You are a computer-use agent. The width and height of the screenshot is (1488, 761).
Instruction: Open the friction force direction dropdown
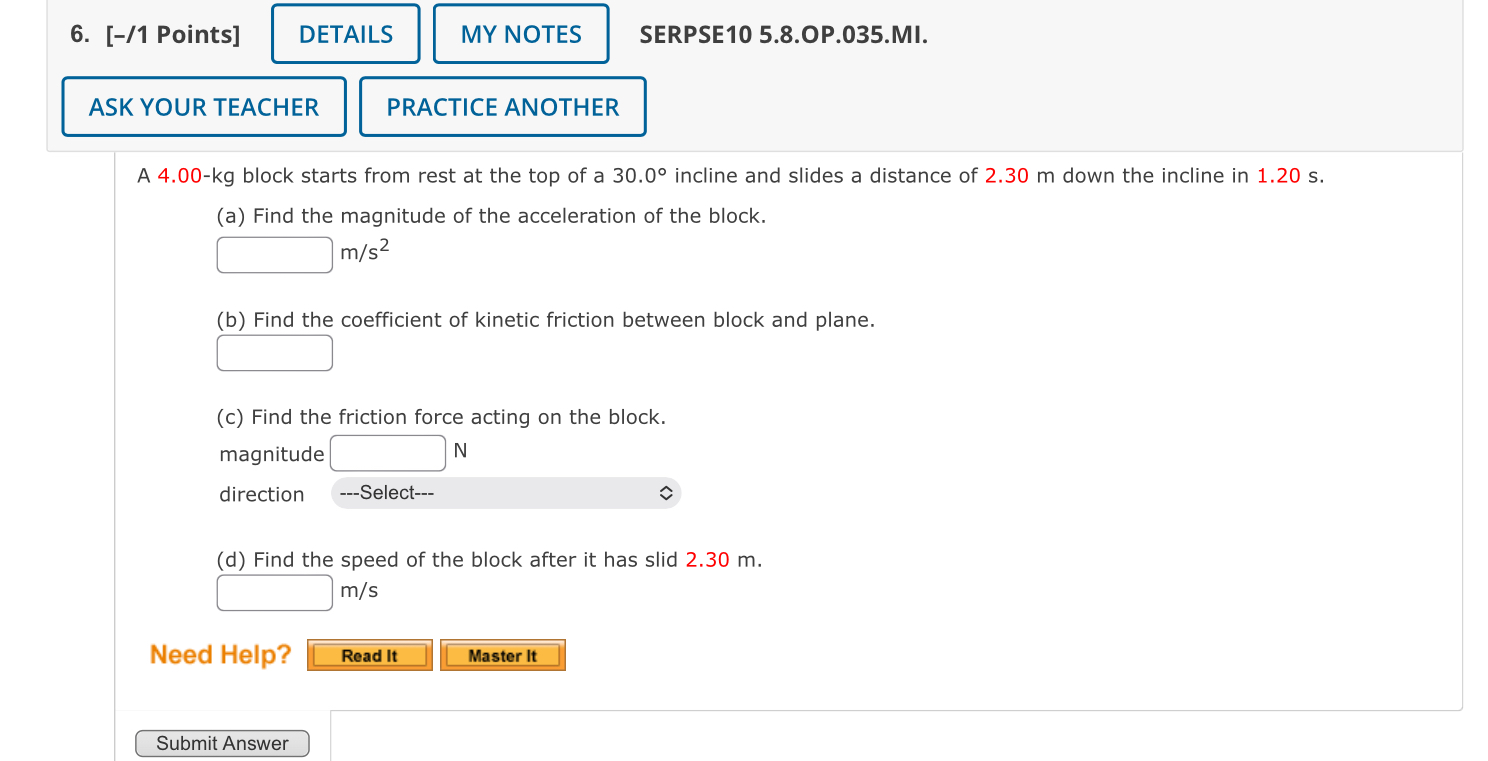tap(506, 493)
